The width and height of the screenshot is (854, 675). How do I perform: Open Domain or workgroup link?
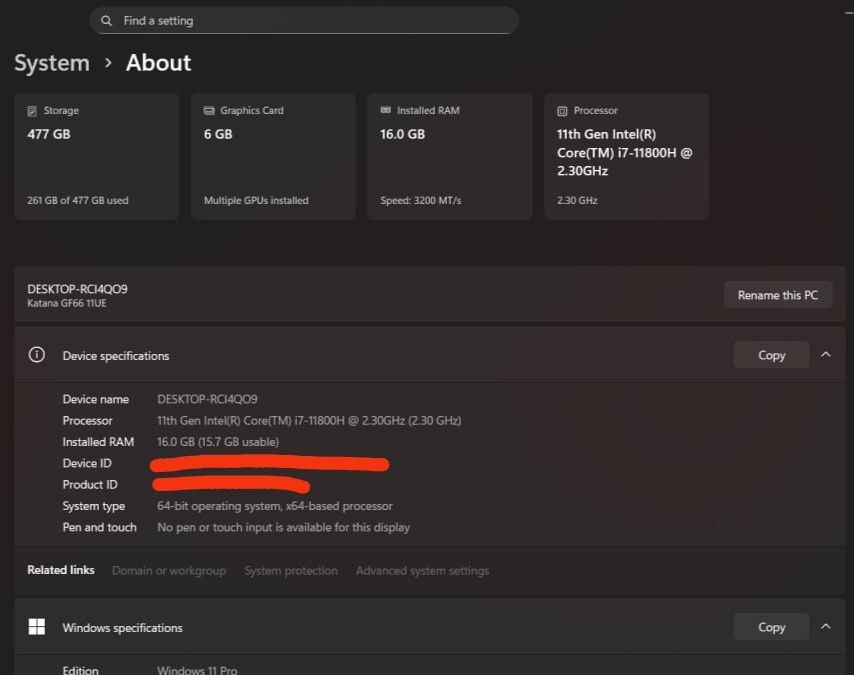click(169, 570)
